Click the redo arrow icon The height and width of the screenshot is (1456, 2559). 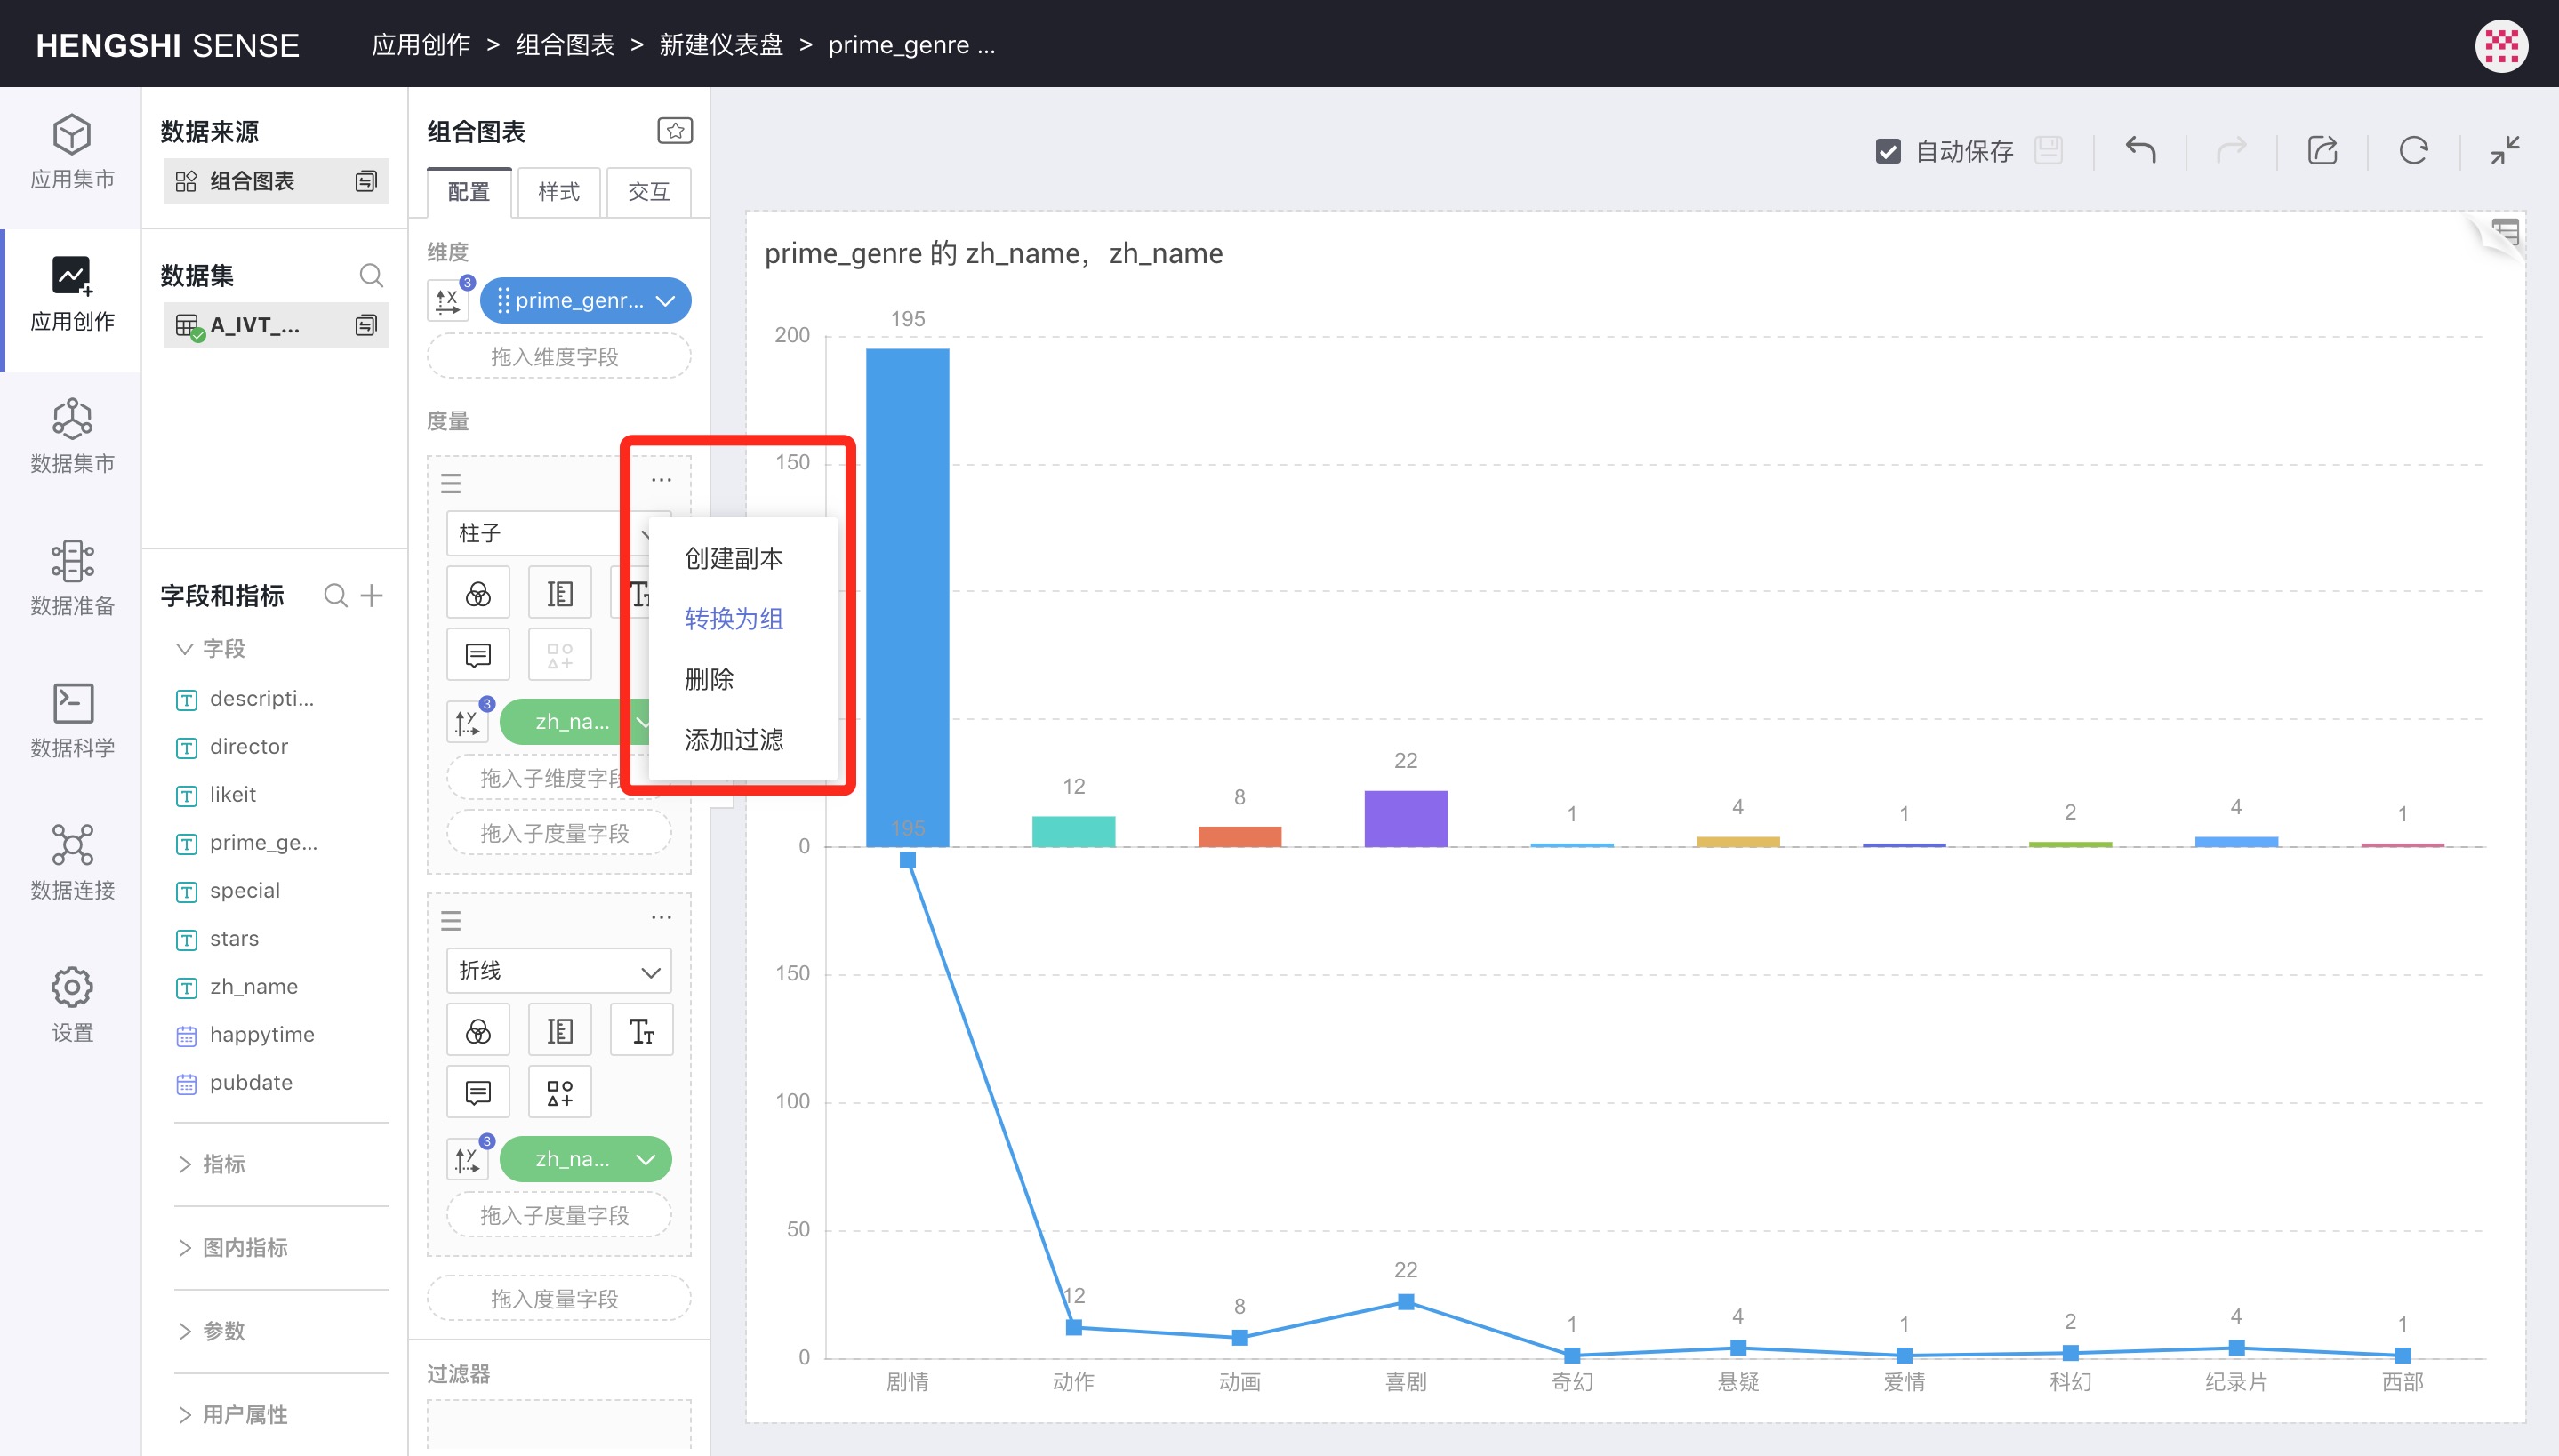2231,150
